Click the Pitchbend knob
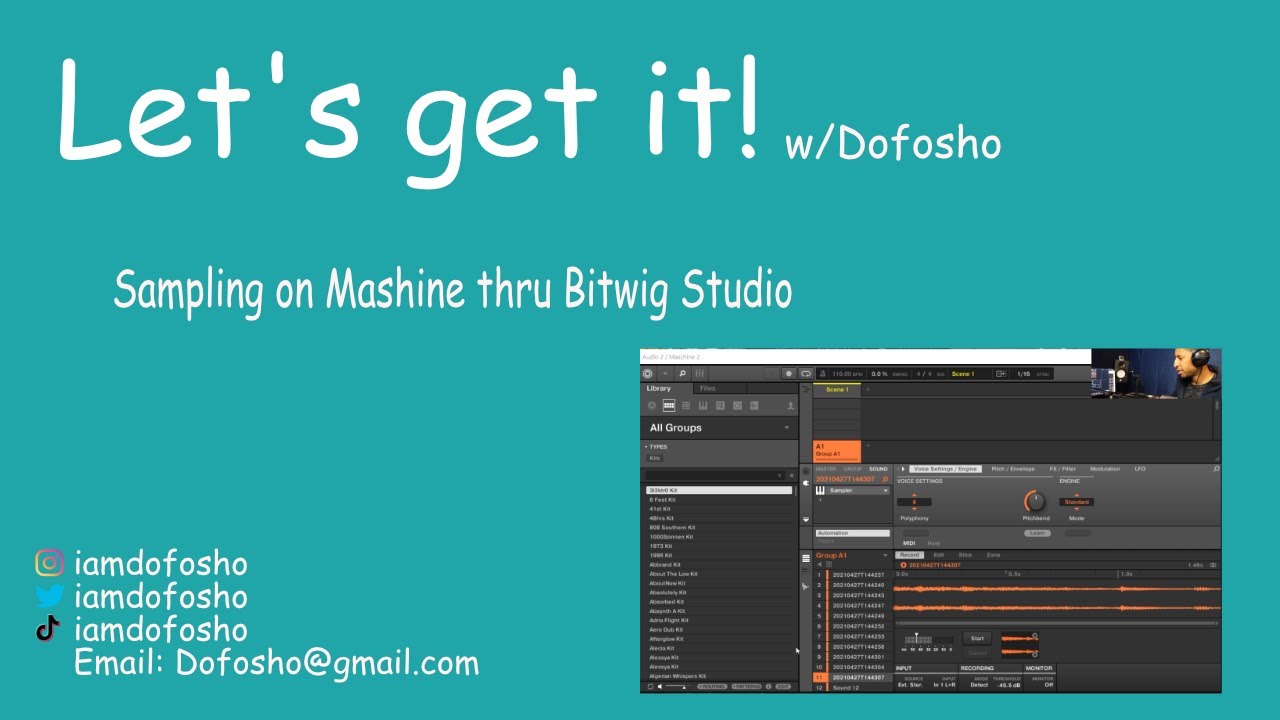The height and width of the screenshot is (720, 1280). pos(1035,501)
